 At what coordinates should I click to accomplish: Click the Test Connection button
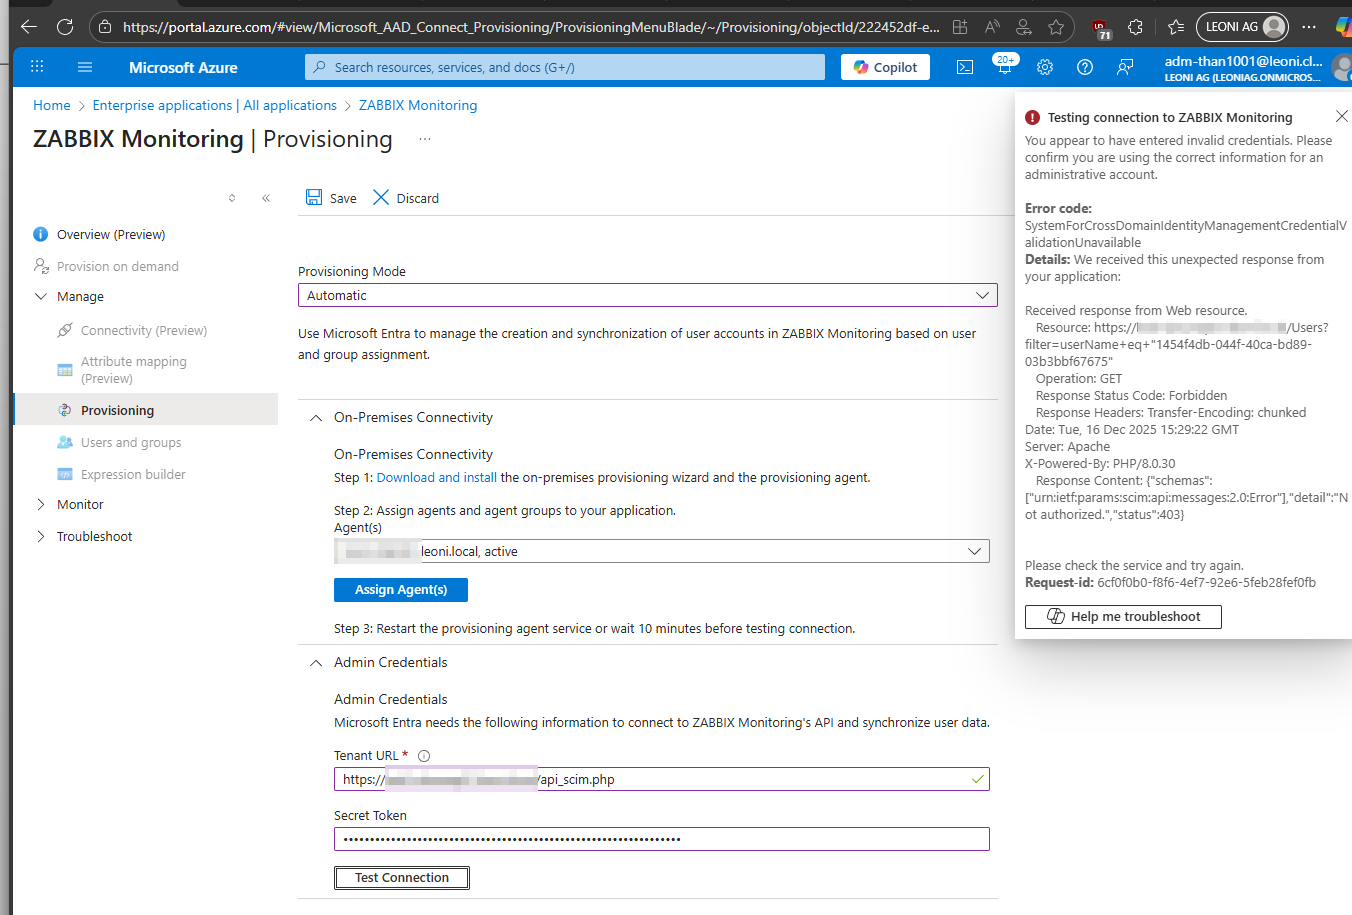pos(401,878)
